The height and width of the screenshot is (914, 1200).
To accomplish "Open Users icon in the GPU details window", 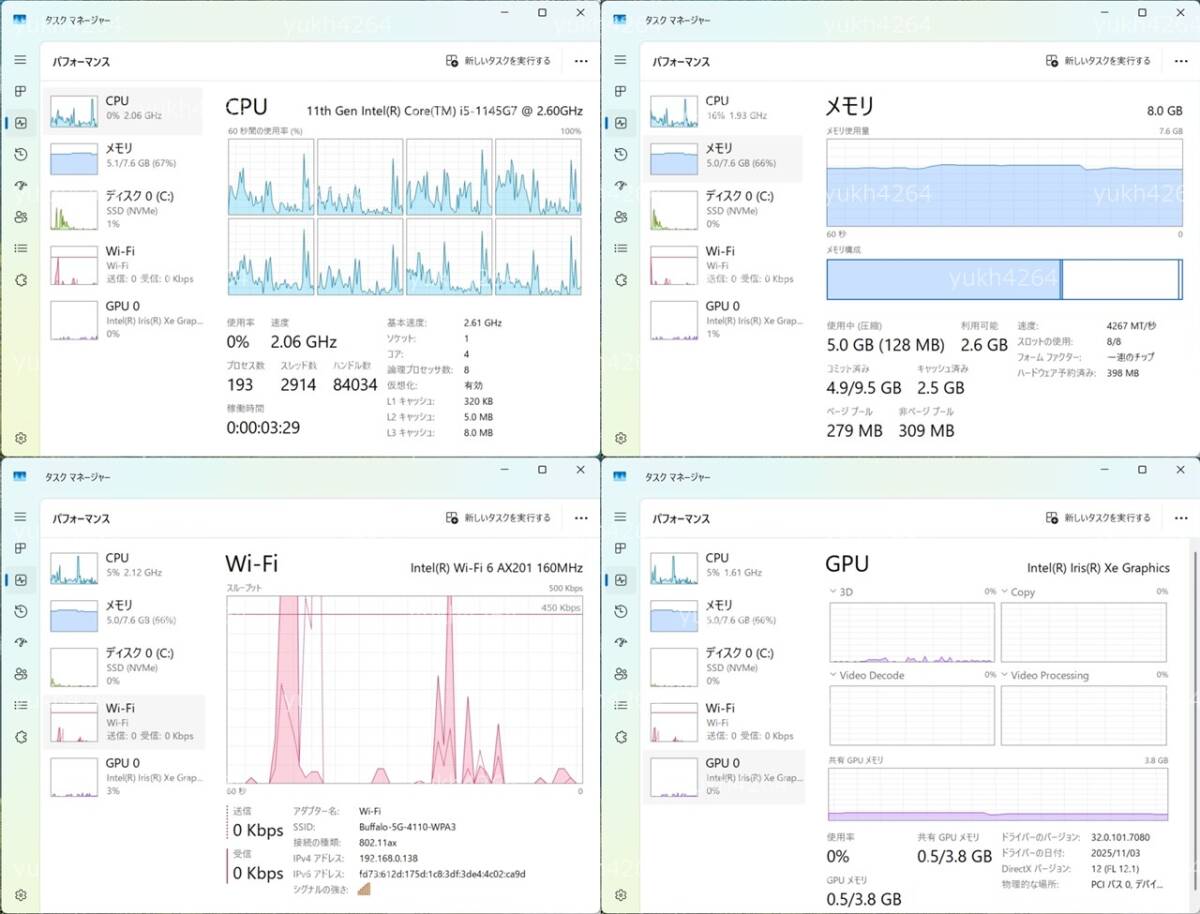I will 621,674.
